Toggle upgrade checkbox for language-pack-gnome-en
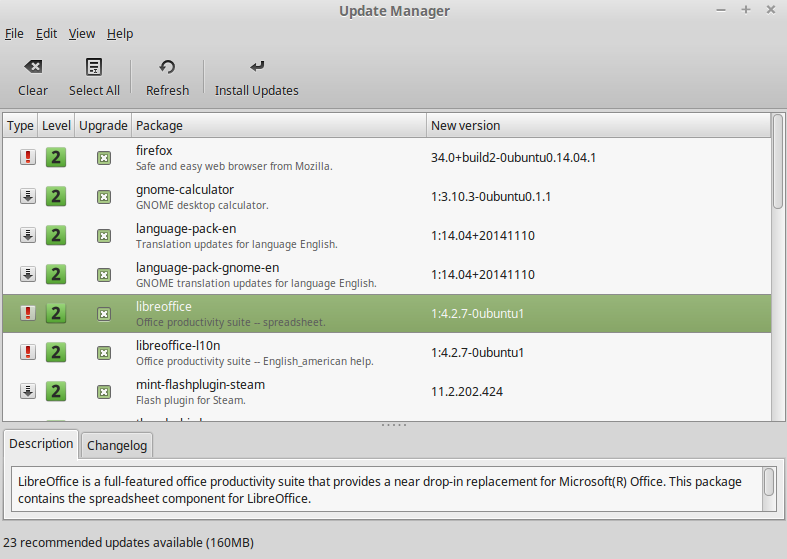 click(104, 275)
